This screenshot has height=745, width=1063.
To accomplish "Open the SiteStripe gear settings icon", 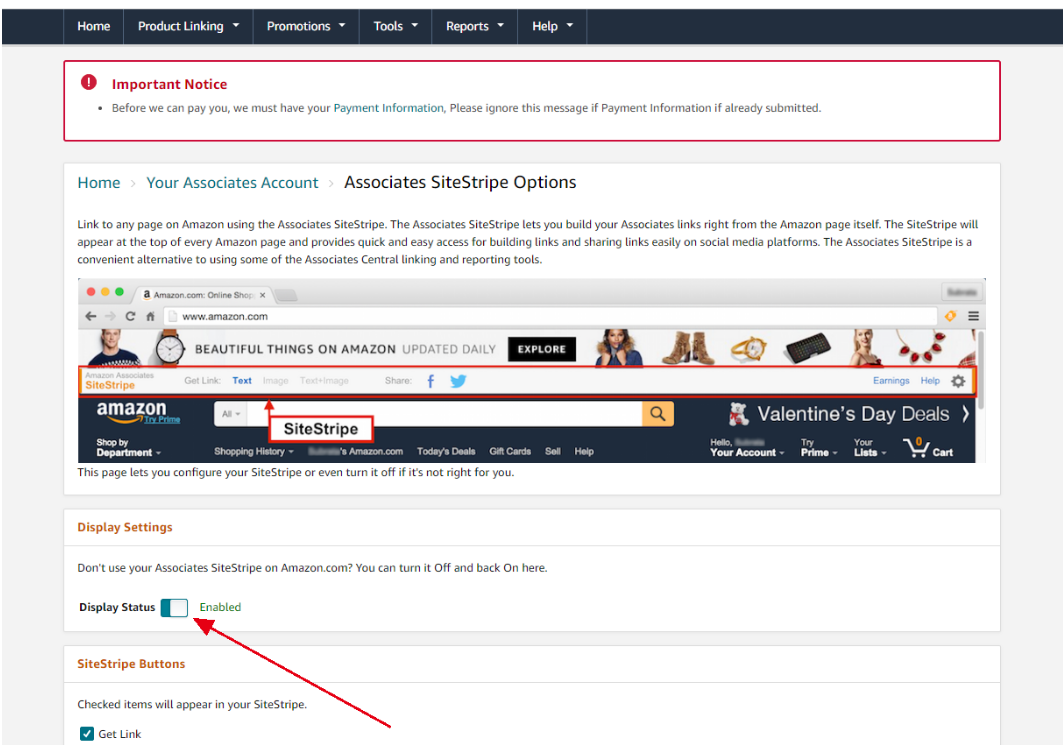I will click(x=958, y=381).
